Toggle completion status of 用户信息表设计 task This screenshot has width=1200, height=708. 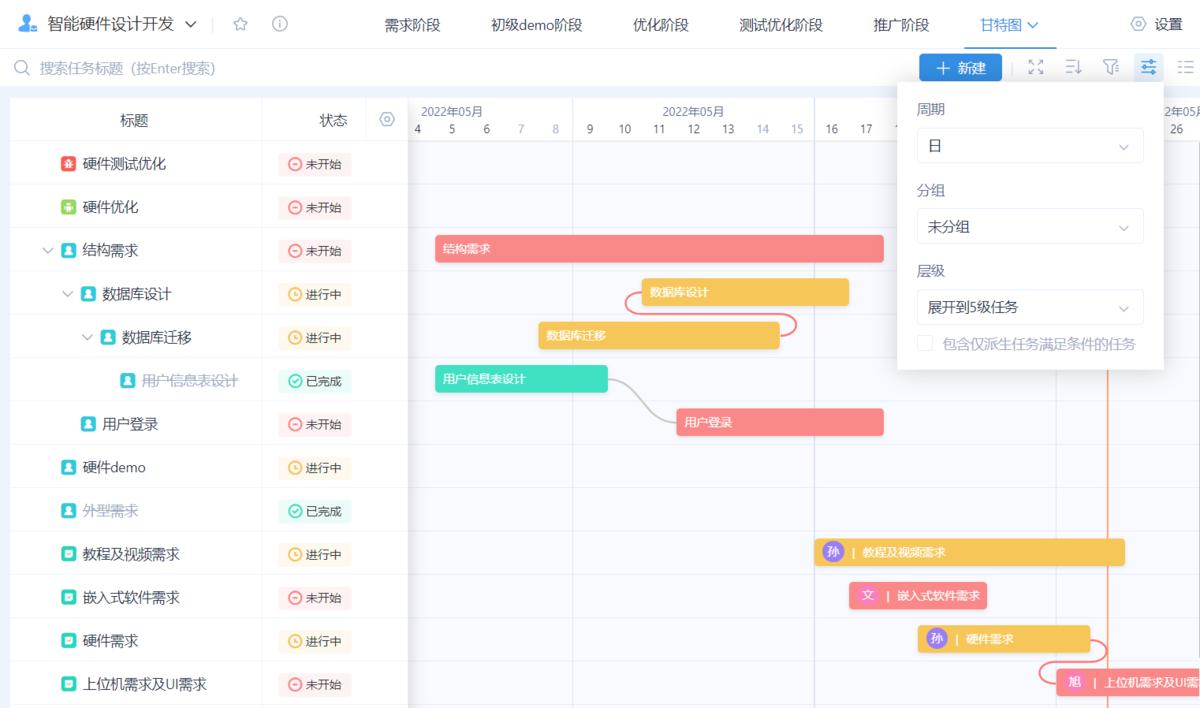point(316,380)
